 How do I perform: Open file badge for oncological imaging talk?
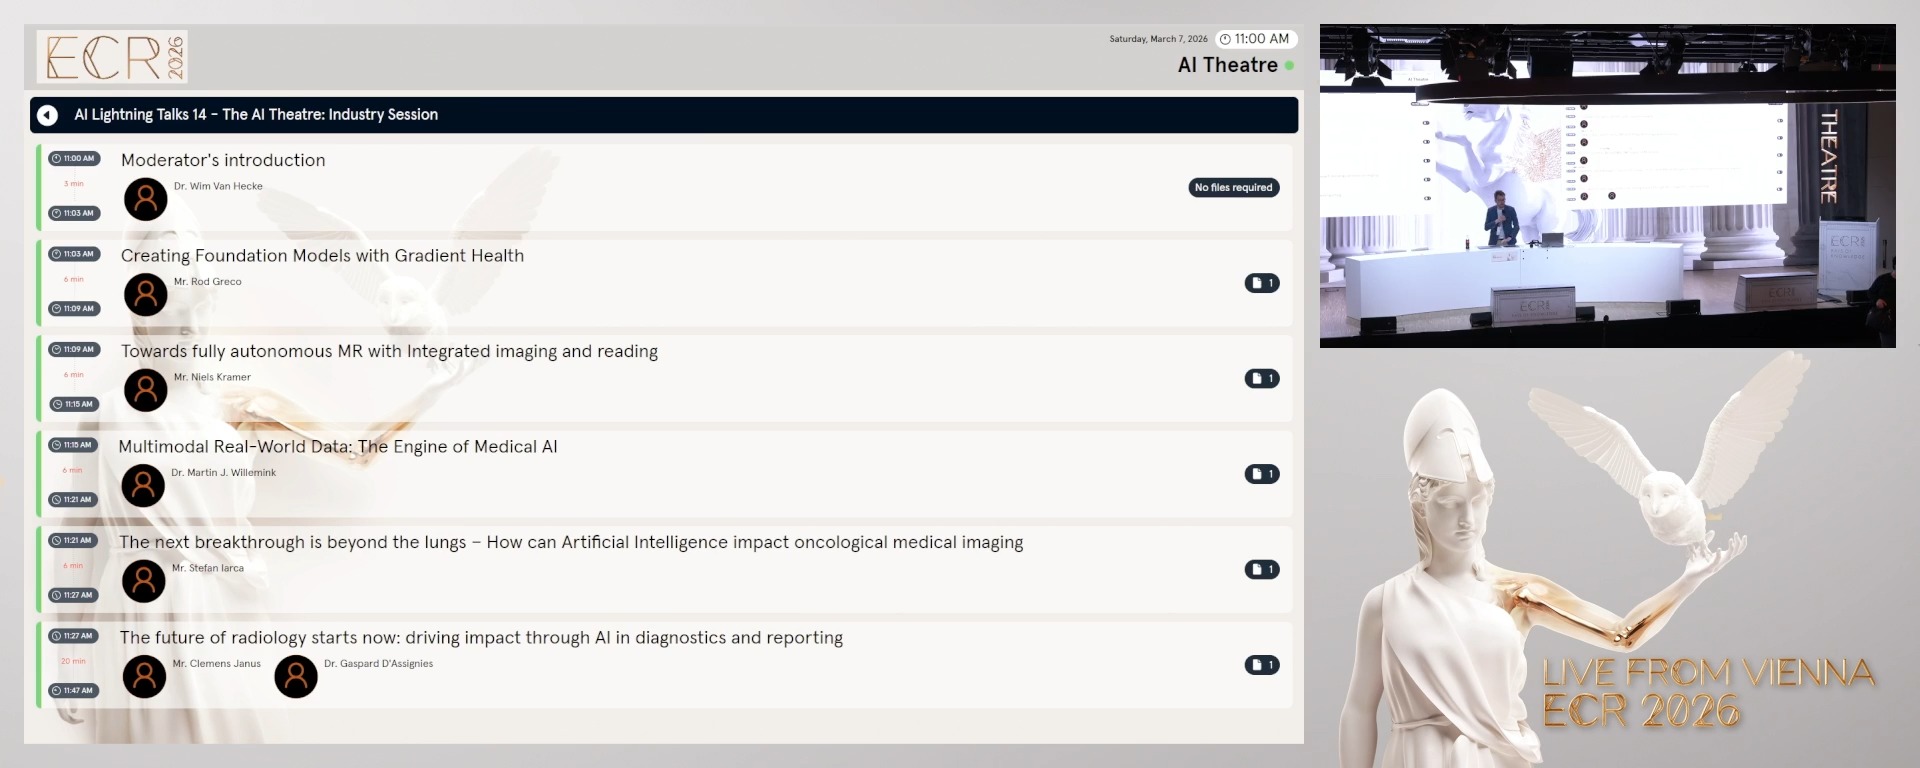click(x=1261, y=569)
